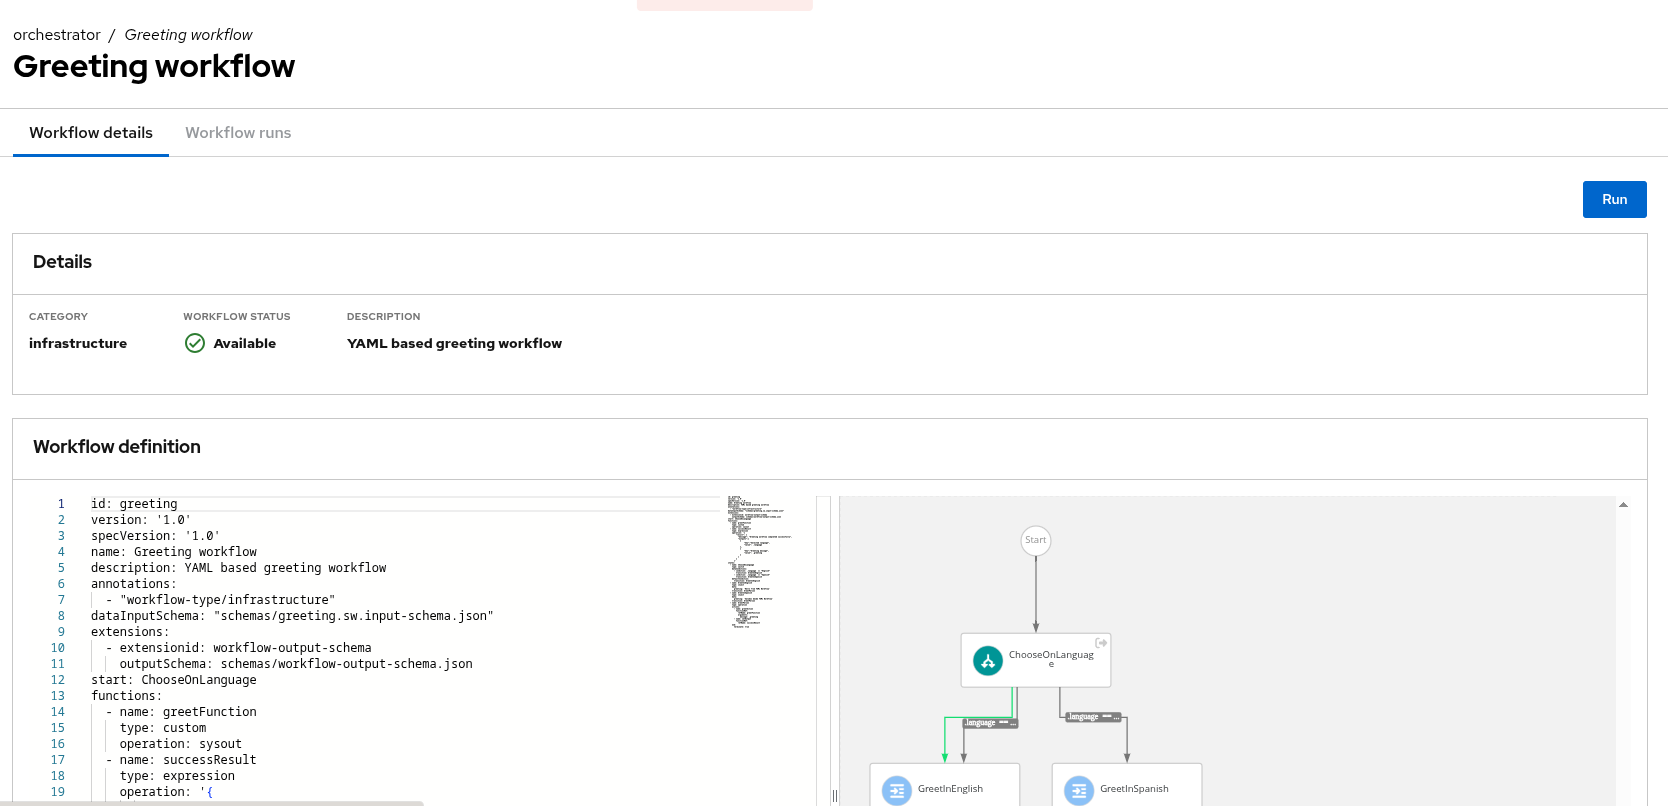1668x806 pixels.
Task: Click the 'name: greetFunction' code line
Action: pos(181,712)
